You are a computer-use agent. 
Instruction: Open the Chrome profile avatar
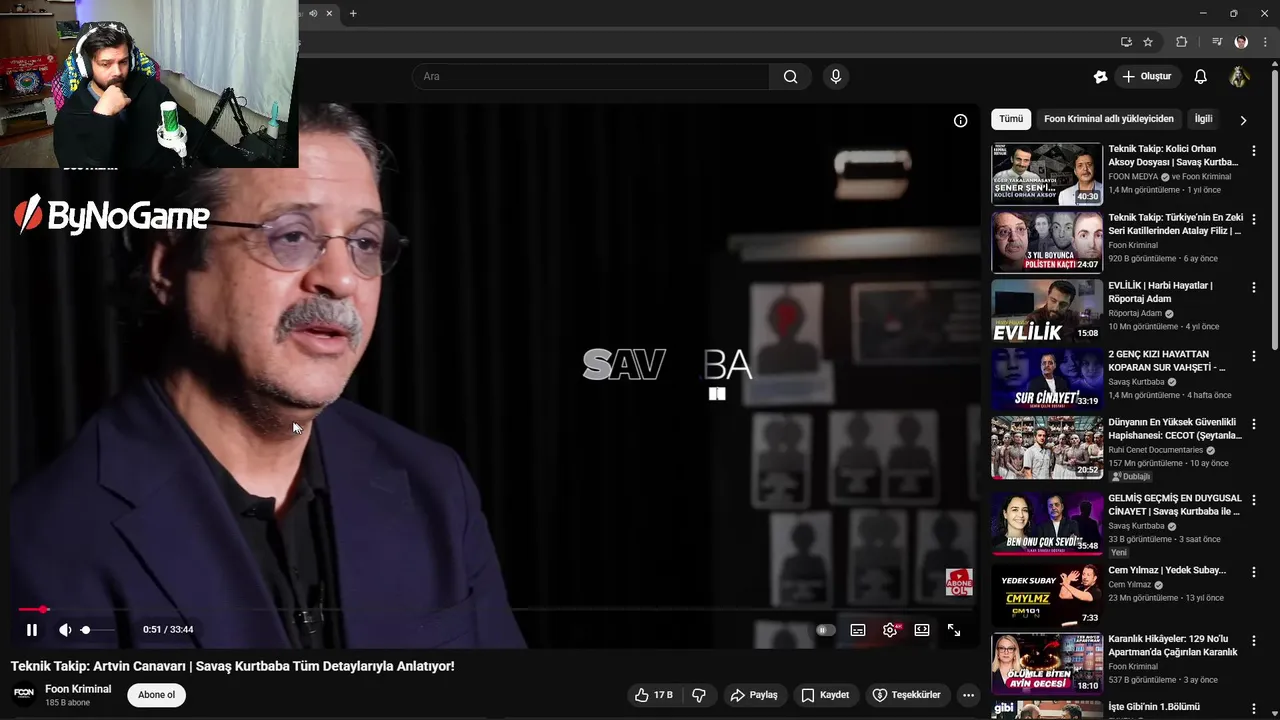(x=1241, y=42)
